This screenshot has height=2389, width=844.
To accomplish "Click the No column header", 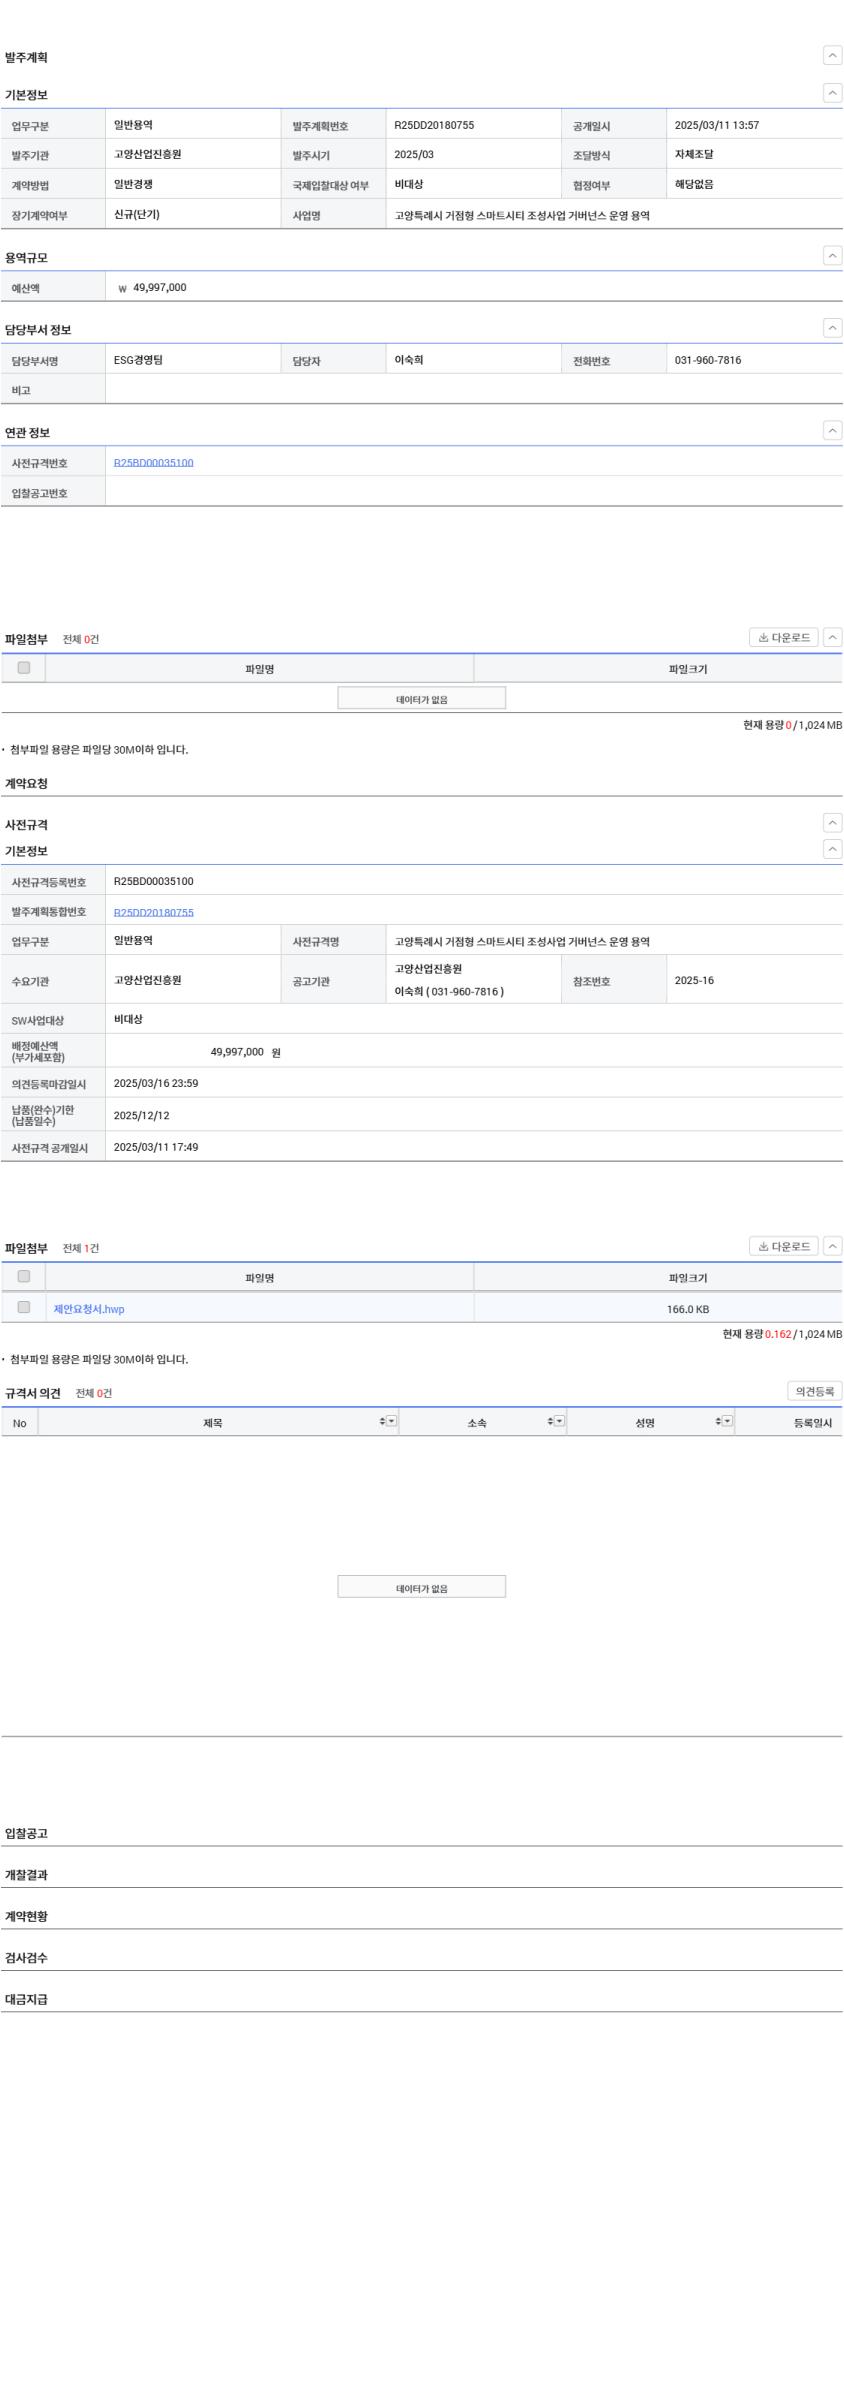I will tap(20, 1423).
